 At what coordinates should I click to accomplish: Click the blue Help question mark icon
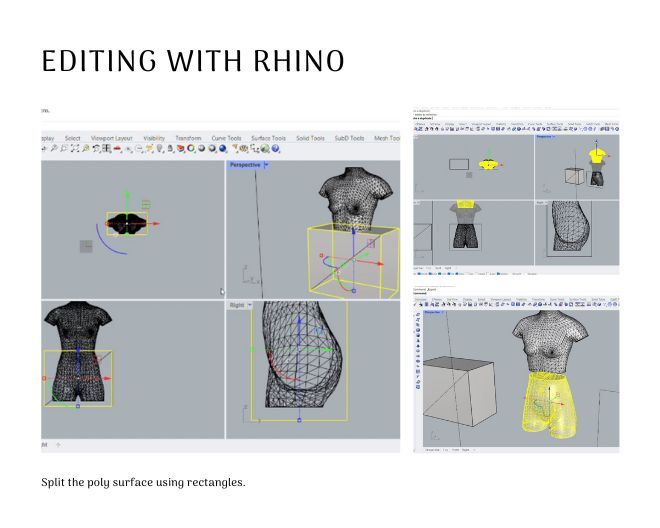point(276,148)
